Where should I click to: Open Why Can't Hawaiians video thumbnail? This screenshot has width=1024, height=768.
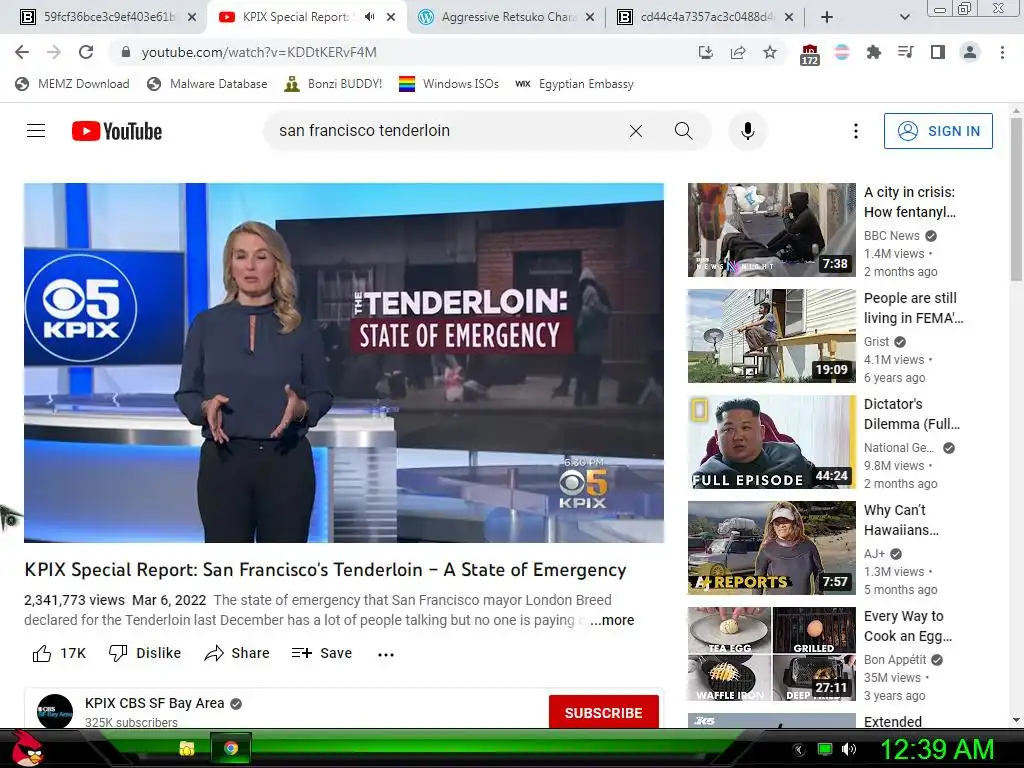click(x=771, y=548)
